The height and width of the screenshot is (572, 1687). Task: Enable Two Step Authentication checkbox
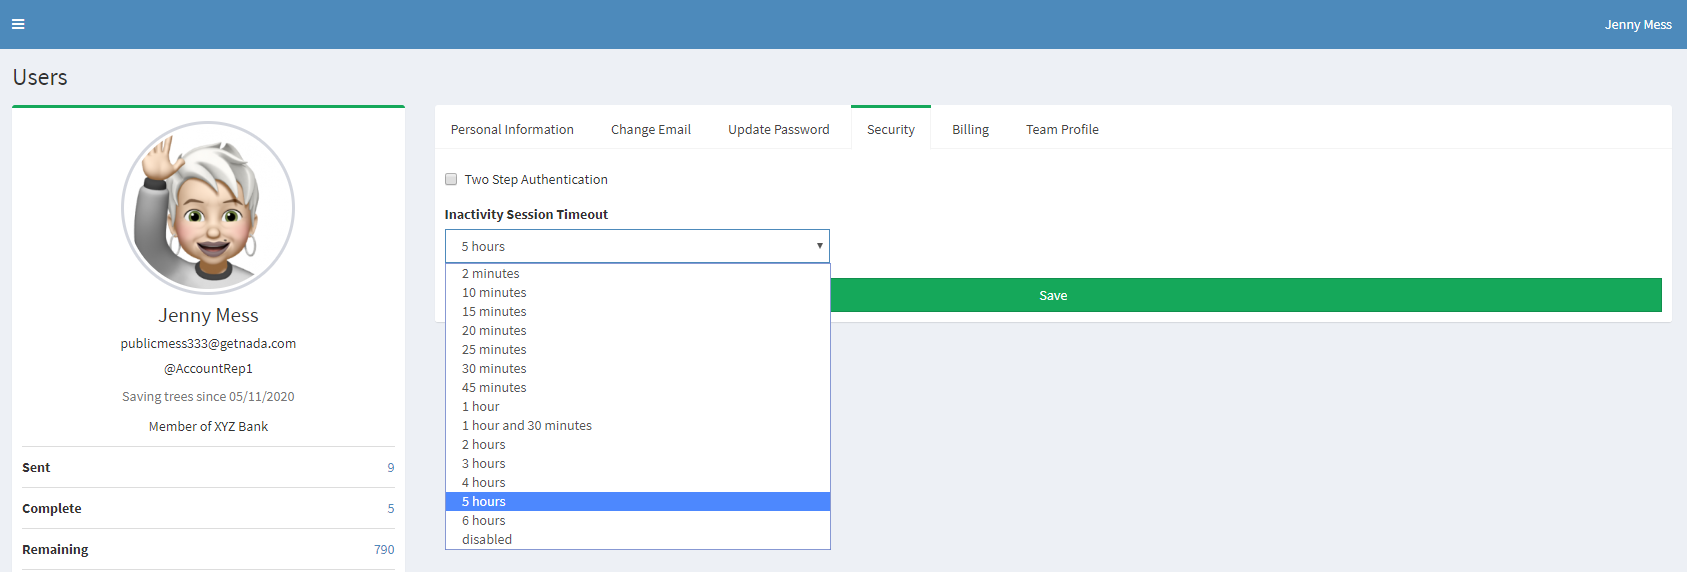click(451, 179)
